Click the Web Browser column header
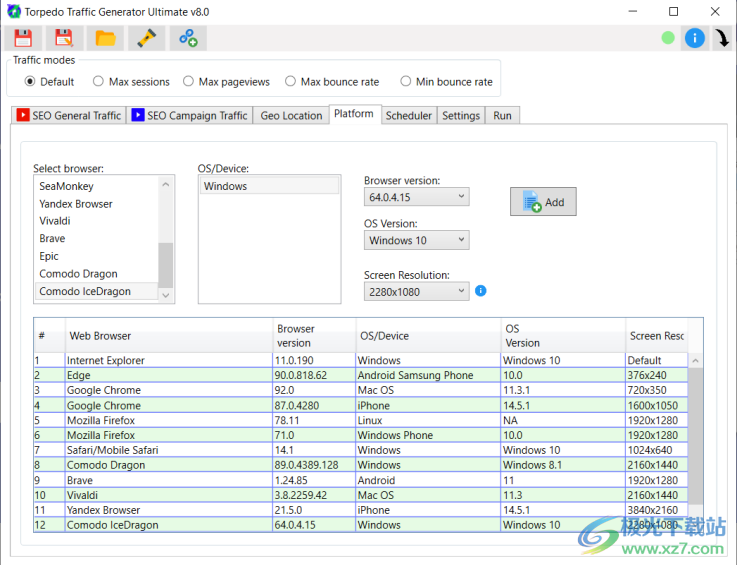737x565 pixels. tap(169, 336)
